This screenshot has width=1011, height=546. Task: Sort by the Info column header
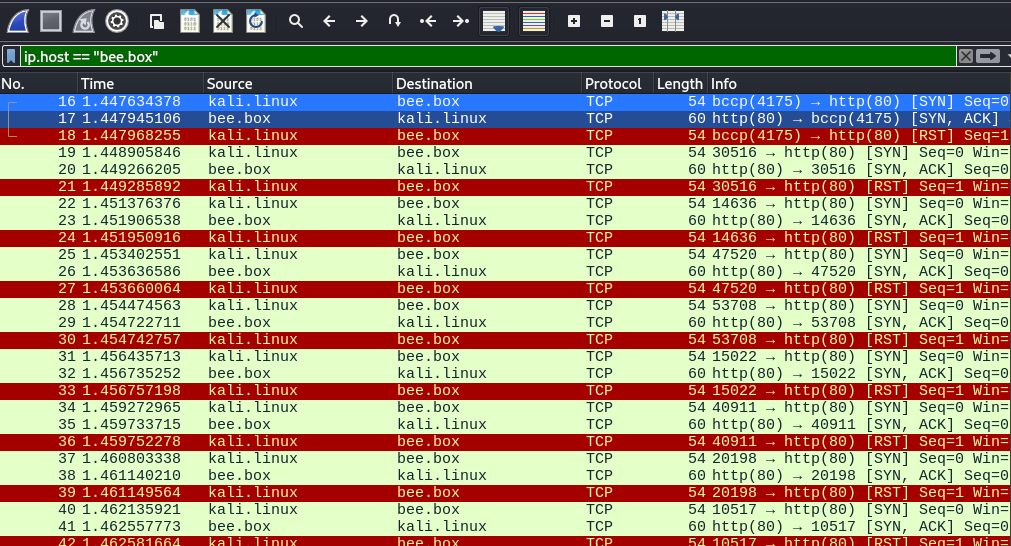859,84
